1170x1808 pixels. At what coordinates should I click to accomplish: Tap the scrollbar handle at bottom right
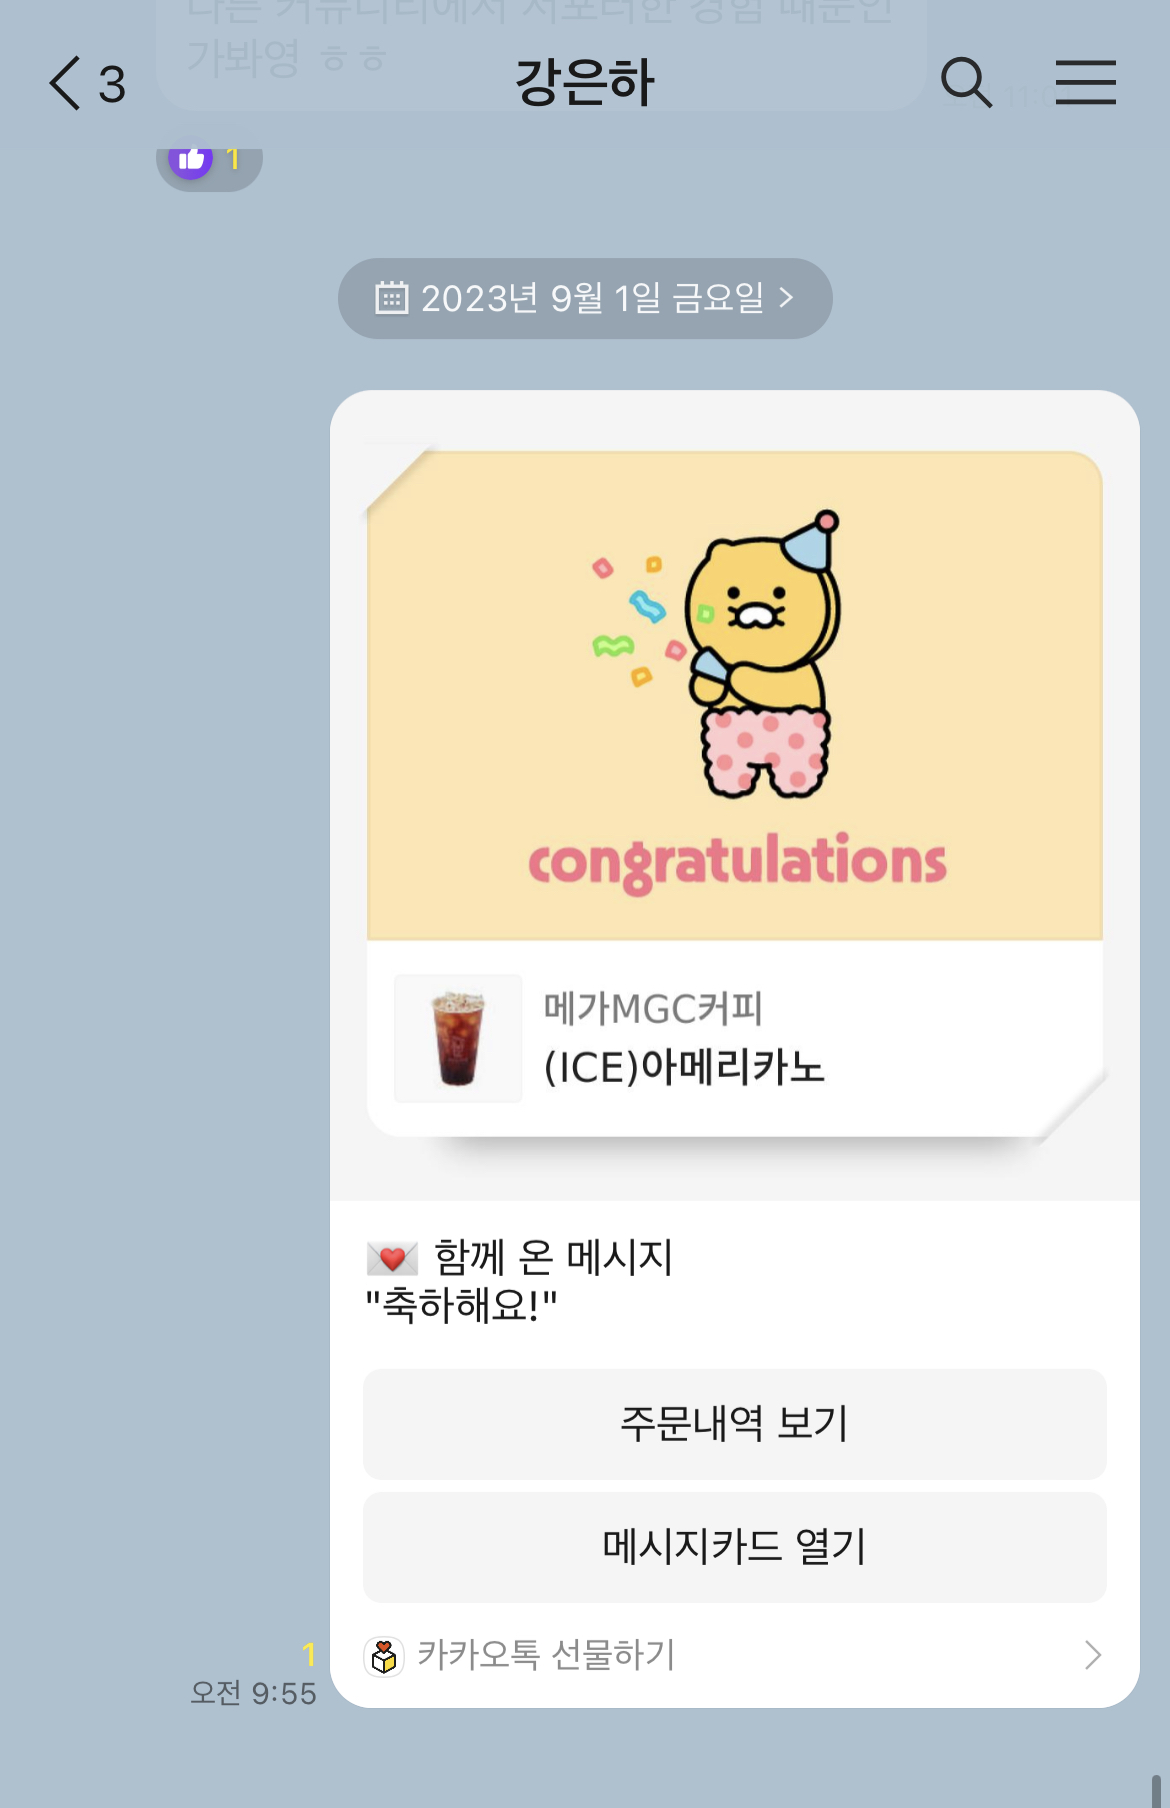(x=1156, y=1791)
